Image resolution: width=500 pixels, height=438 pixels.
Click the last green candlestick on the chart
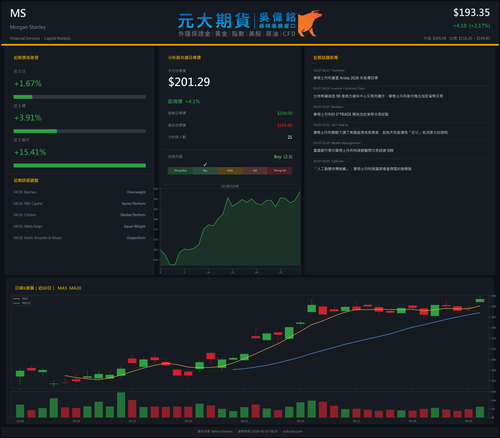tap(480, 300)
